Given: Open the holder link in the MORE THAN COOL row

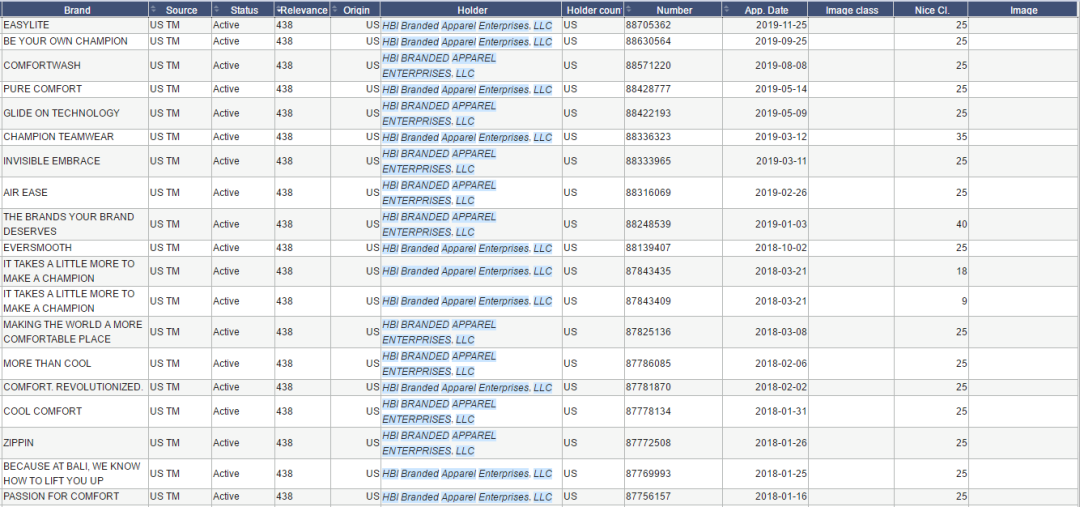Looking at the screenshot, I should coord(439,364).
